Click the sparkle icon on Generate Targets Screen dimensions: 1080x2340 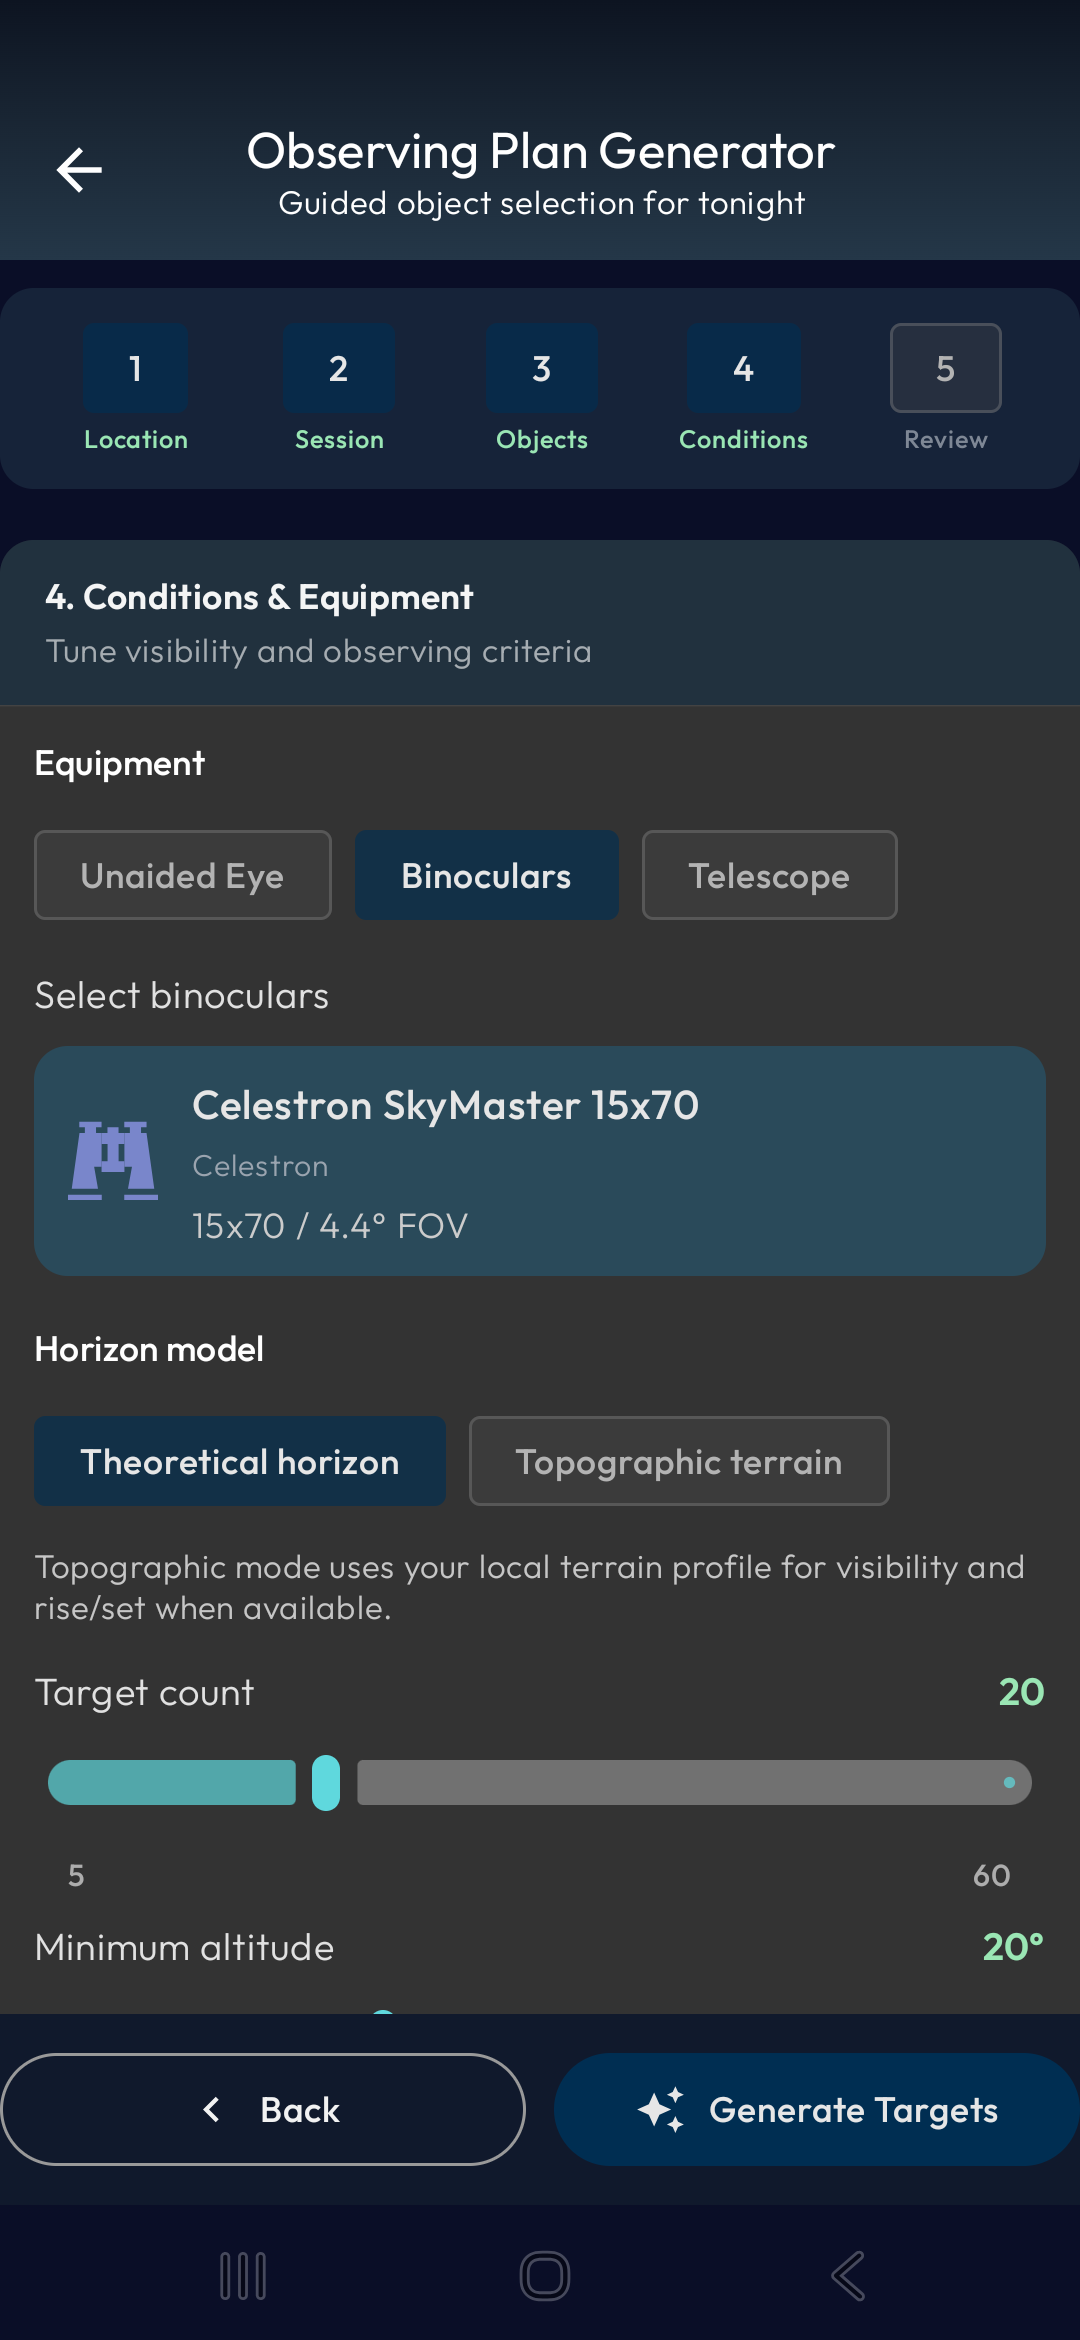pyautogui.click(x=661, y=2109)
